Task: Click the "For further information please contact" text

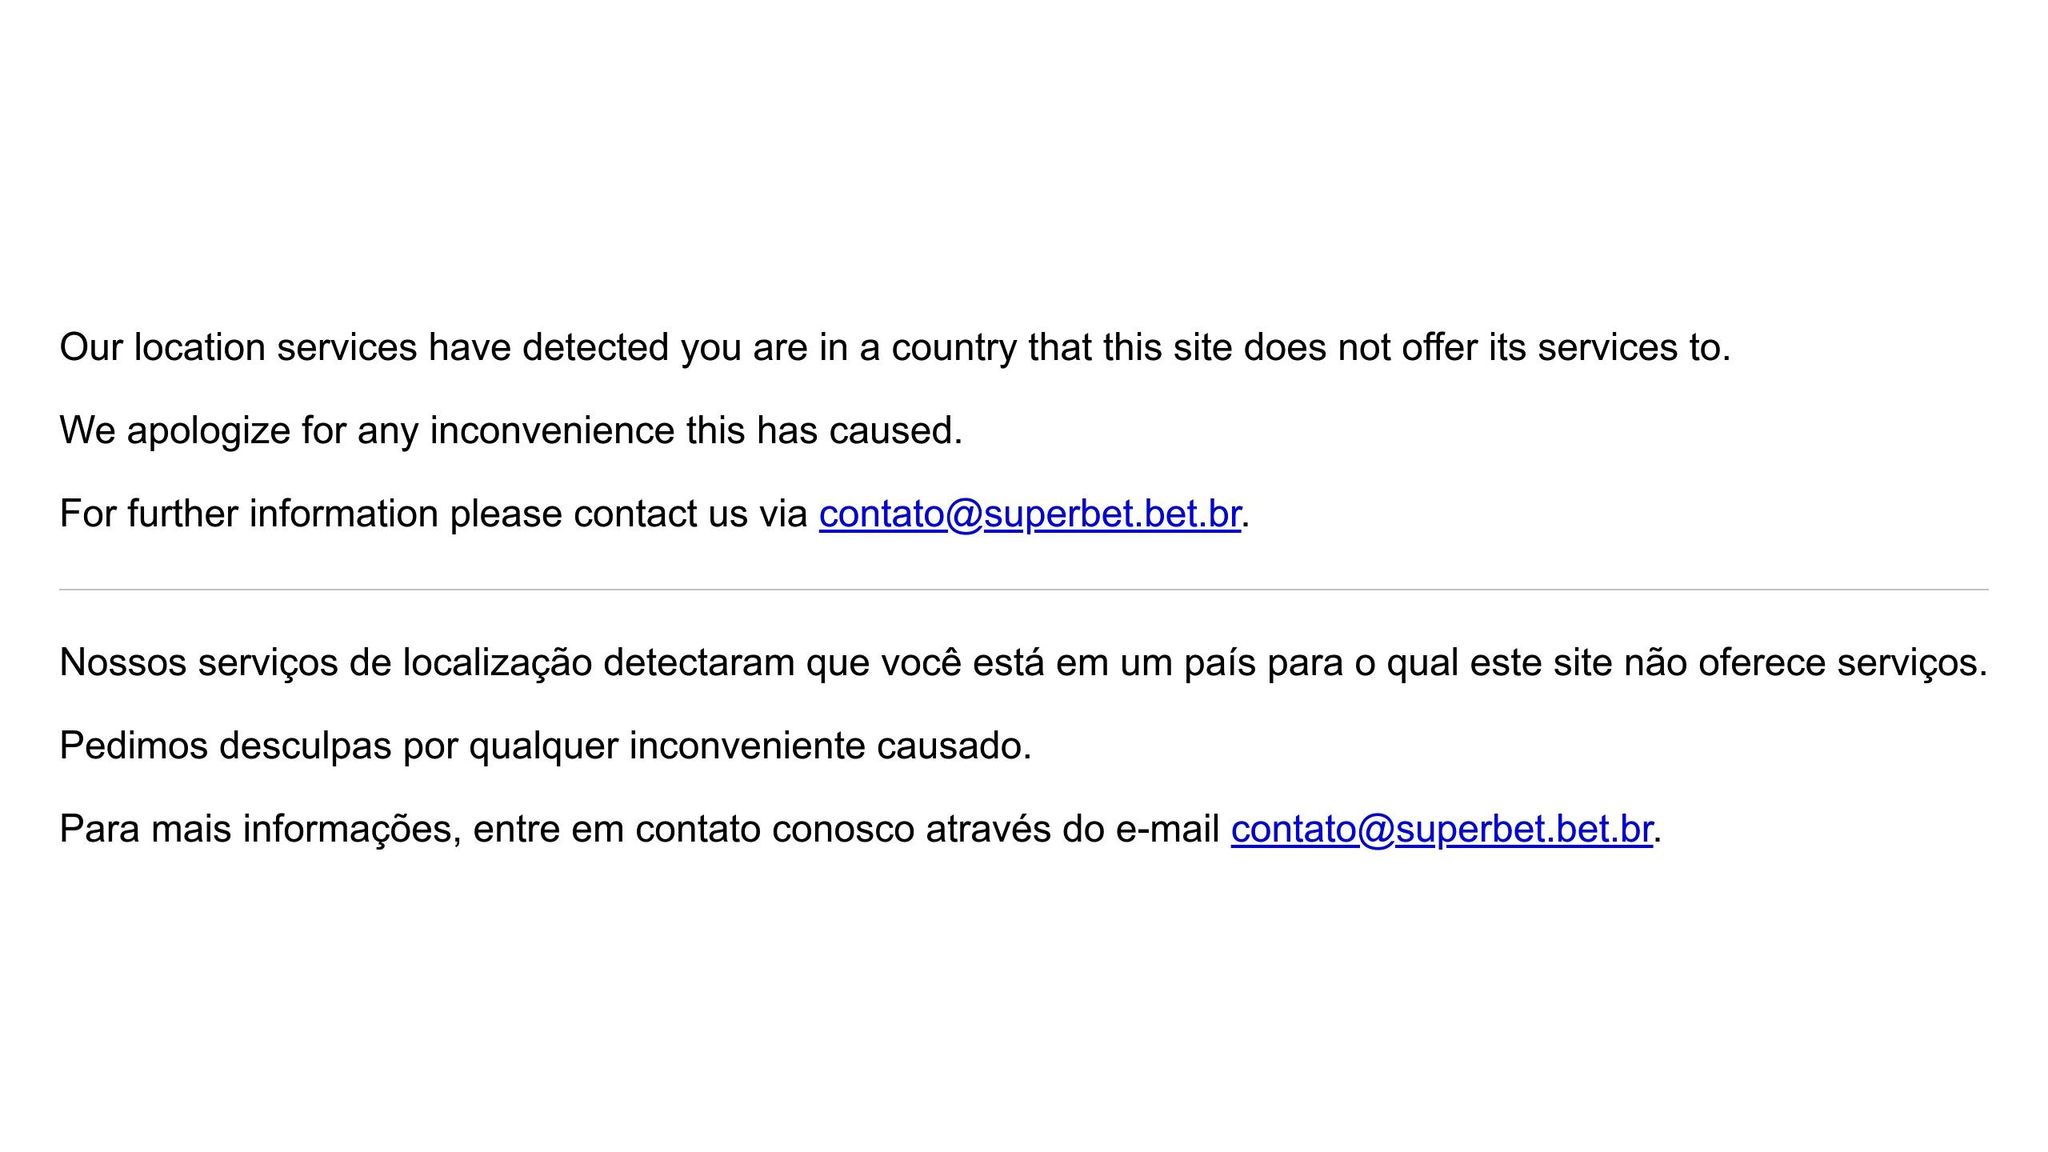Action: tap(434, 514)
